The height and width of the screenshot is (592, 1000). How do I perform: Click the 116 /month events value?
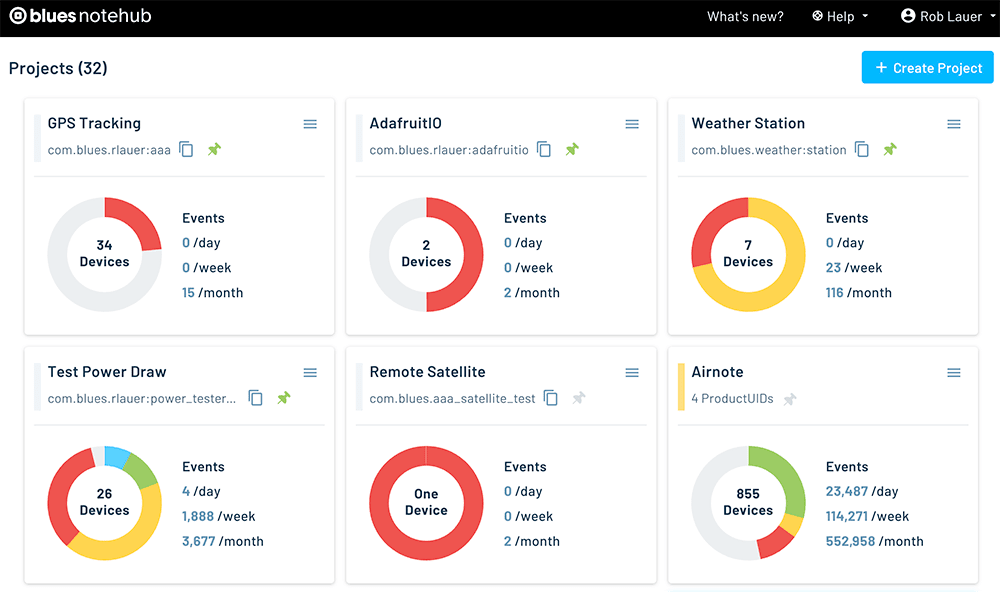(858, 293)
